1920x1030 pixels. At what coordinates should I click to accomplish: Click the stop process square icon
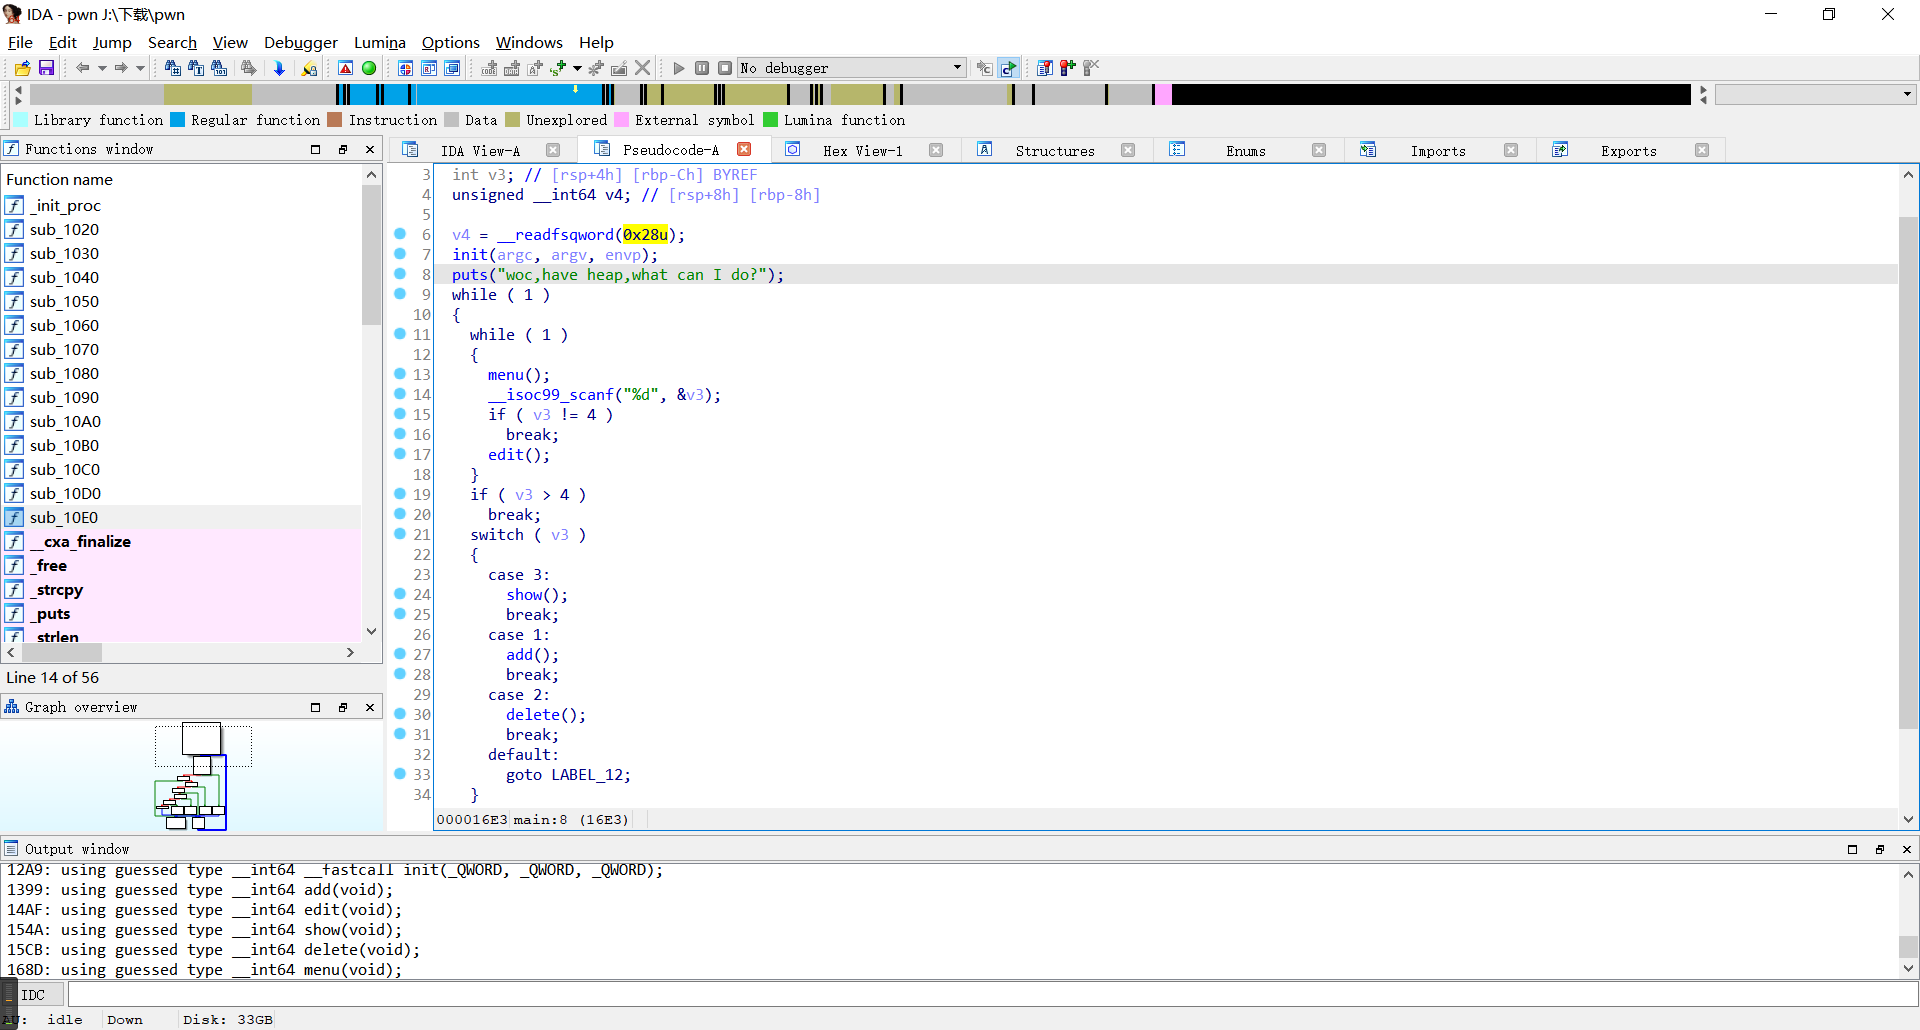(725, 68)
